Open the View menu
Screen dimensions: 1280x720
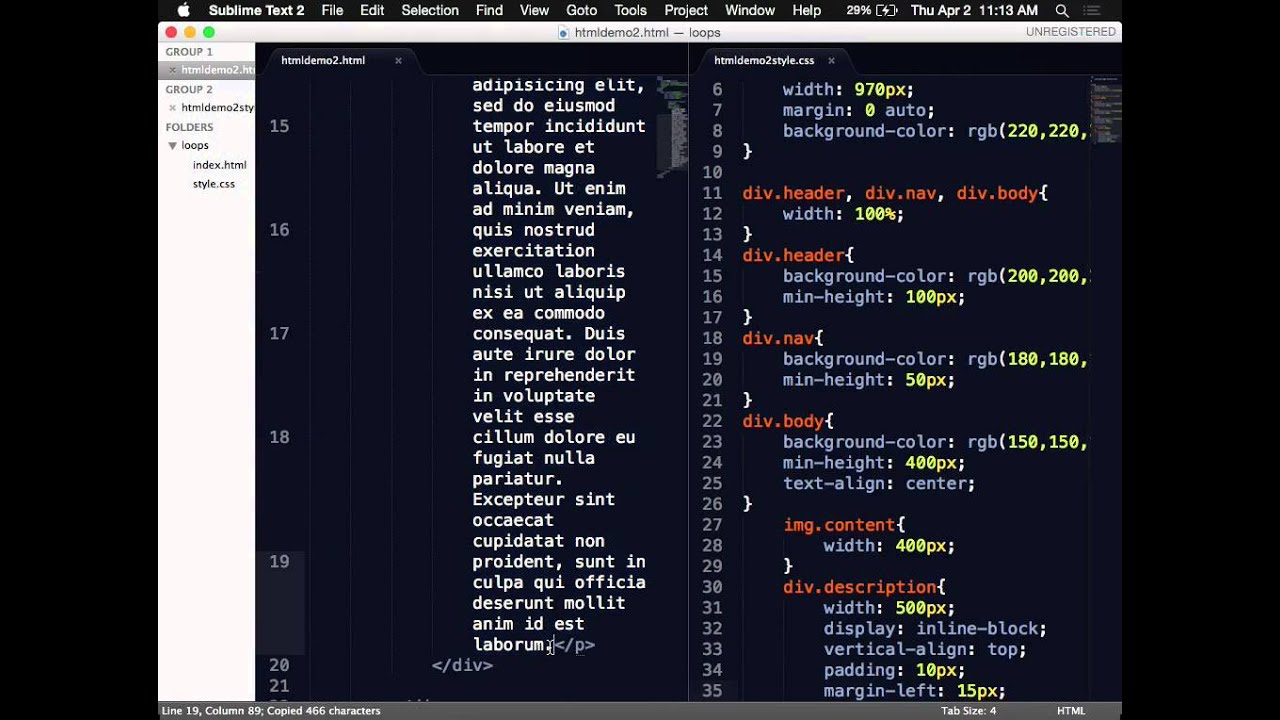tap(534, 10)
